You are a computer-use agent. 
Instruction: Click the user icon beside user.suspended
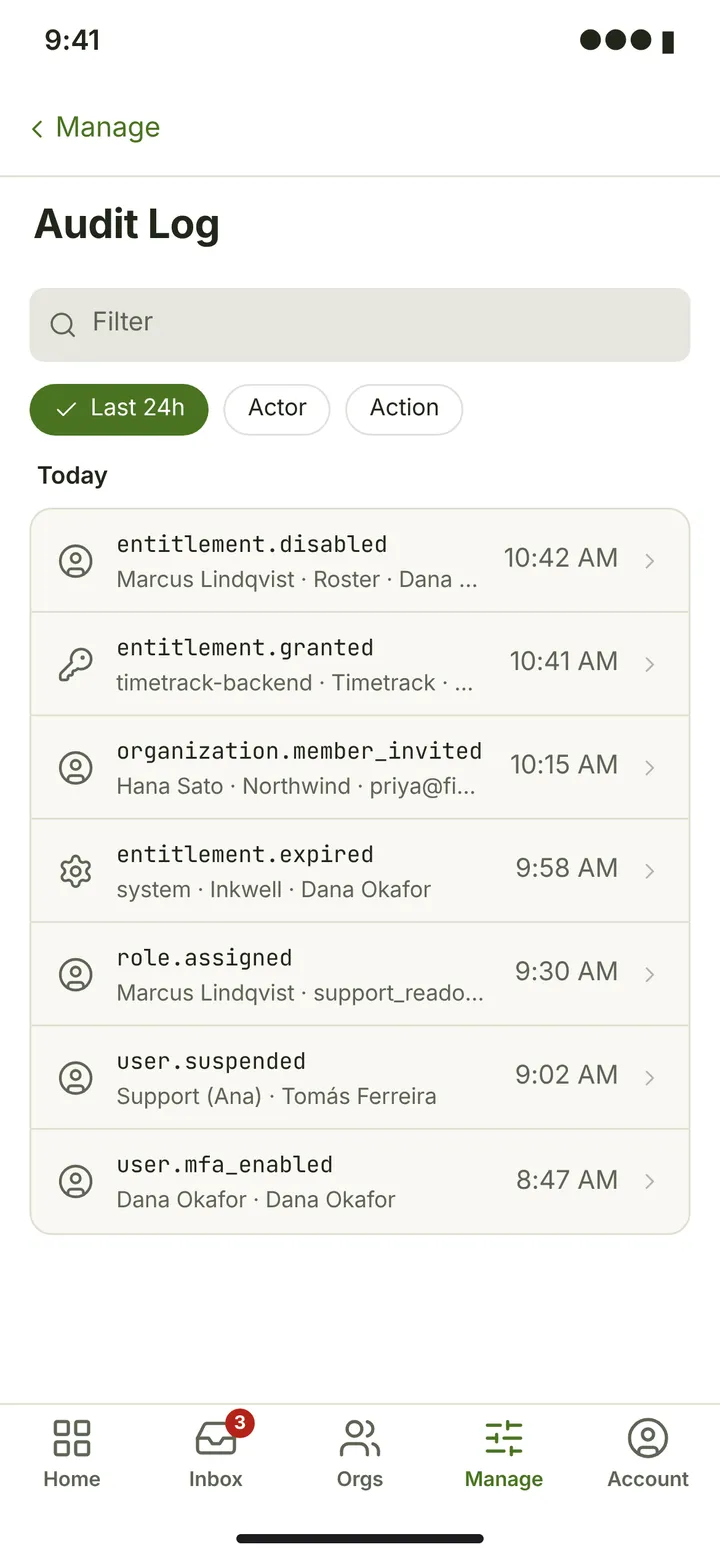(x=75, y=1078)
